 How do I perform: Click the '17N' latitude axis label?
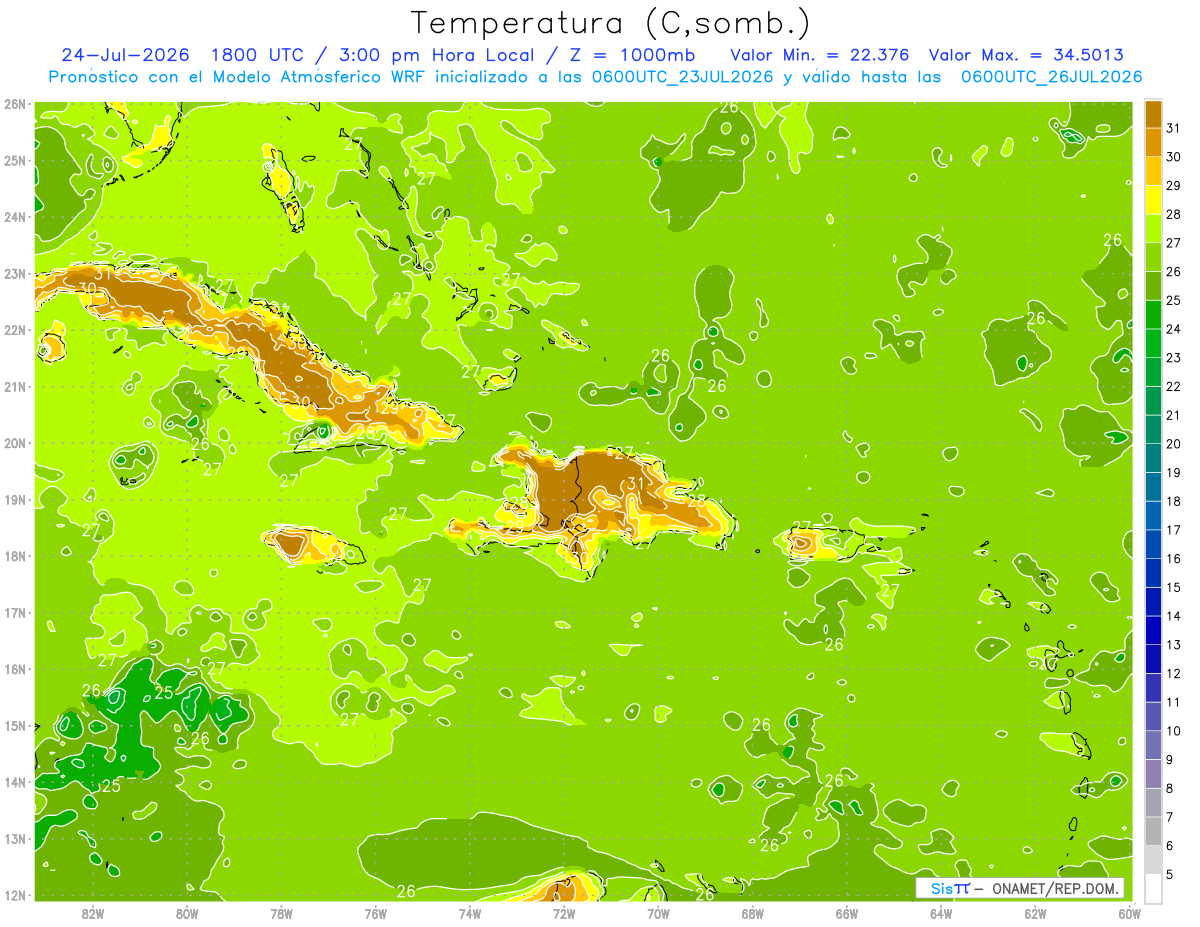point(14,613)
